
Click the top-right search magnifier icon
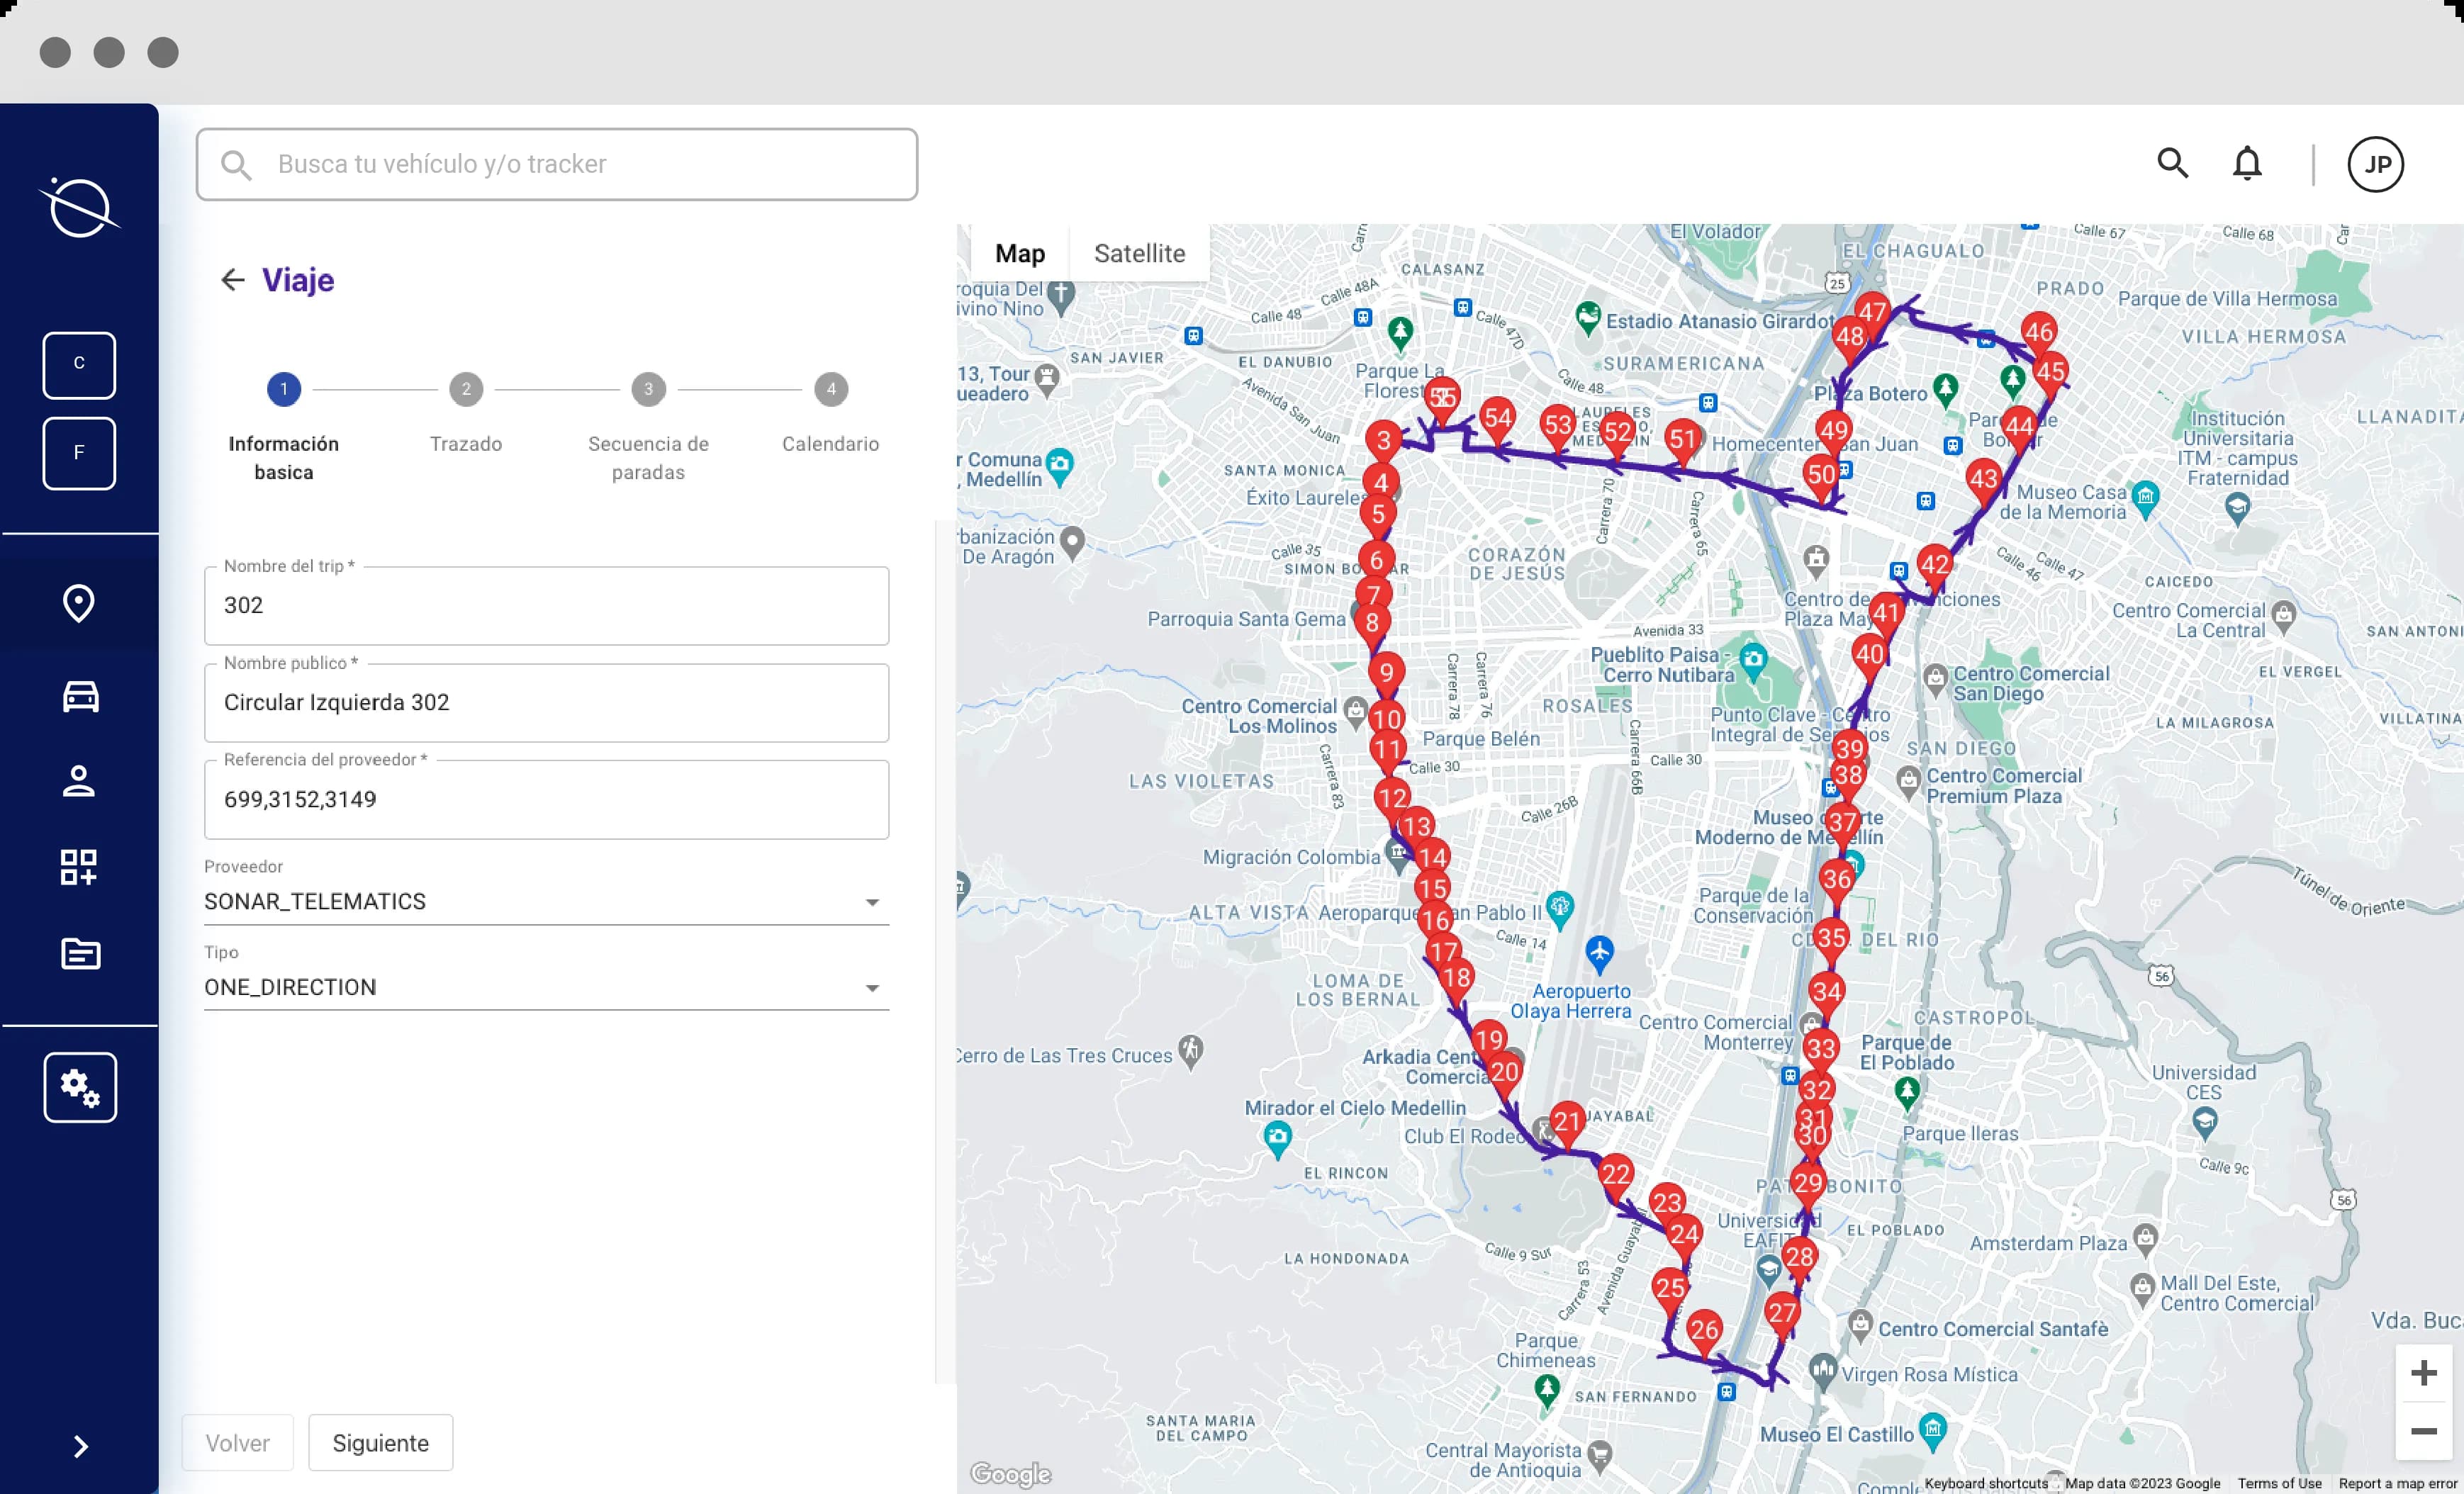coord(2172,163)
